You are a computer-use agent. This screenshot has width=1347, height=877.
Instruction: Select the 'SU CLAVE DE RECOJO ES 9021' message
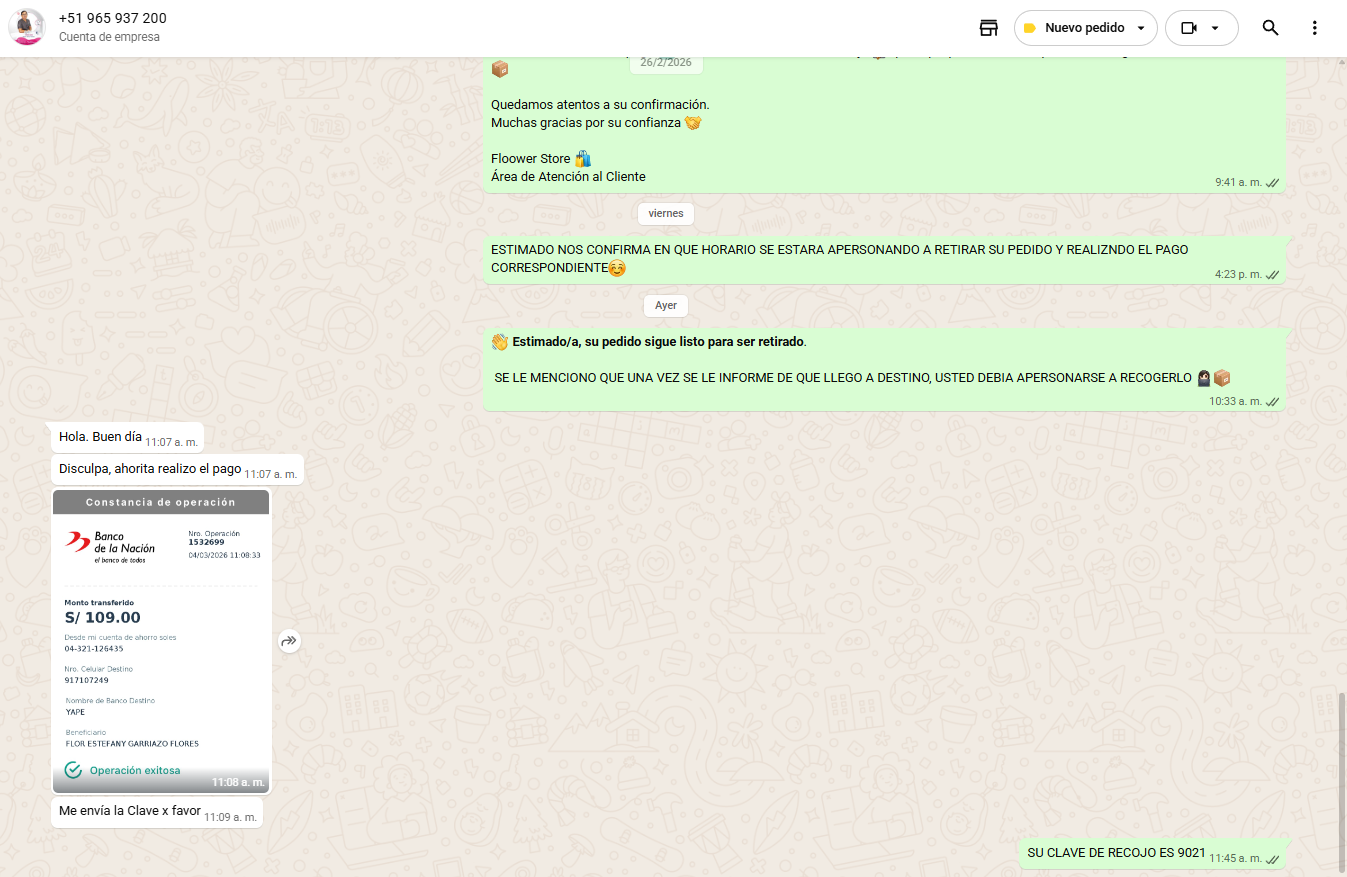(1116, 853)
